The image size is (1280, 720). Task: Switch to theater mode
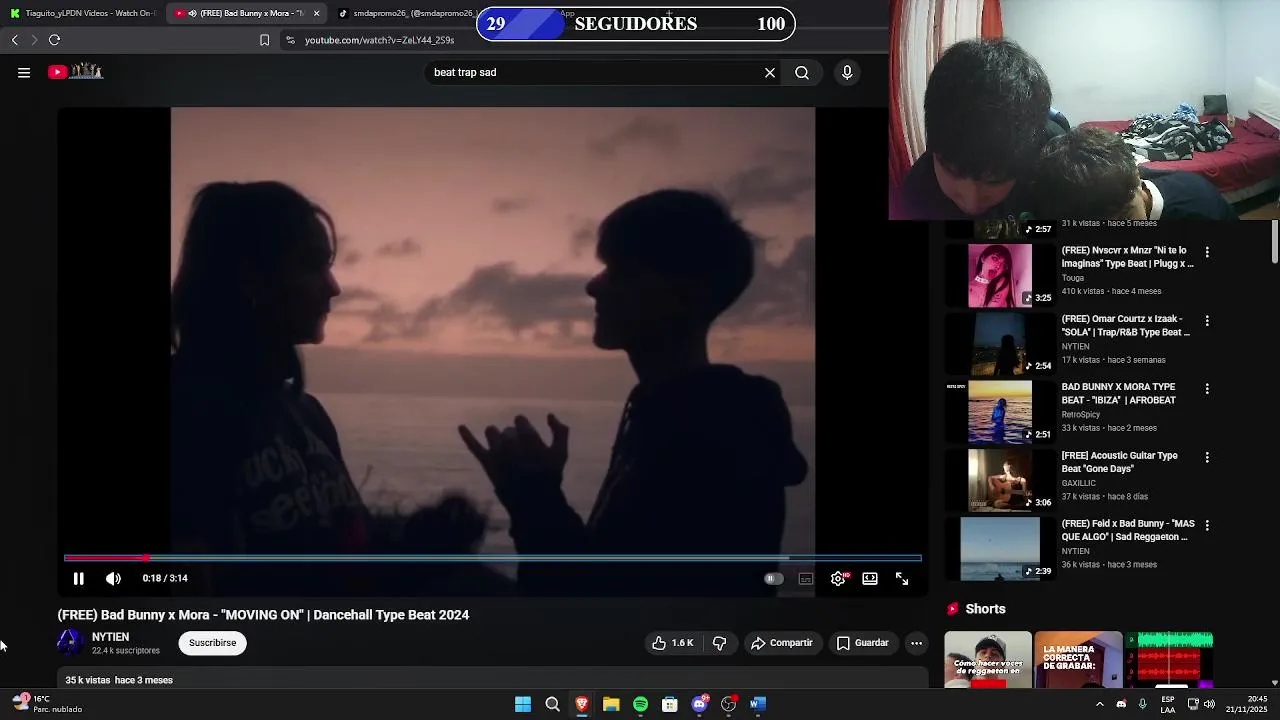coord(870,578)
